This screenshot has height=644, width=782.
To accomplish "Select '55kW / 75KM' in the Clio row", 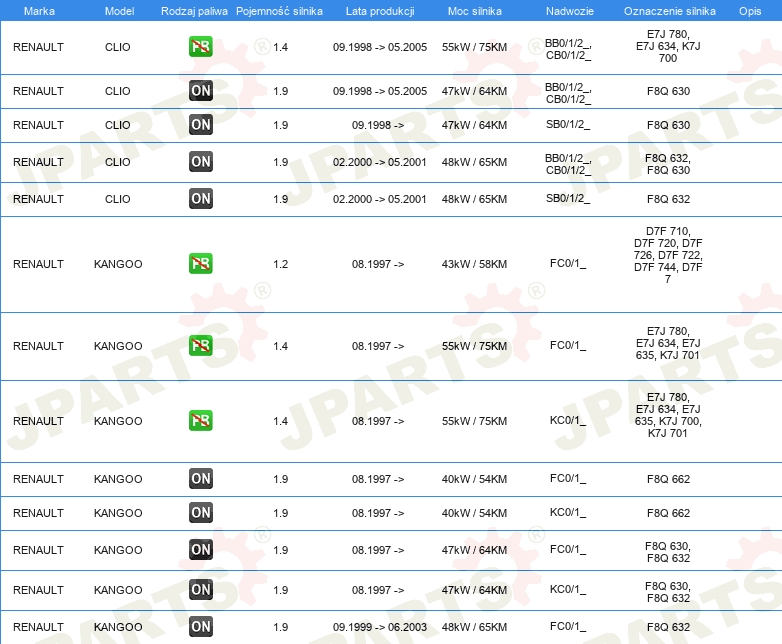I will 474,47.
